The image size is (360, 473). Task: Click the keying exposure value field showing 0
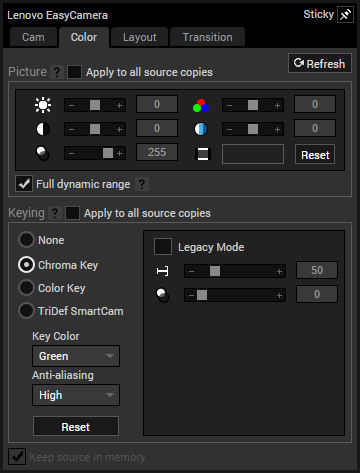(x=317, y=294)
